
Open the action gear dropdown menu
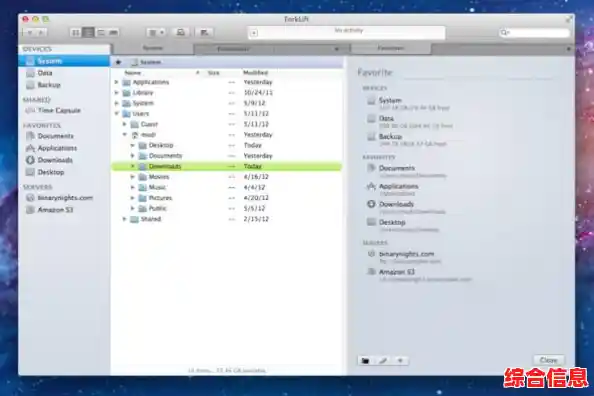tap(156, 33)
